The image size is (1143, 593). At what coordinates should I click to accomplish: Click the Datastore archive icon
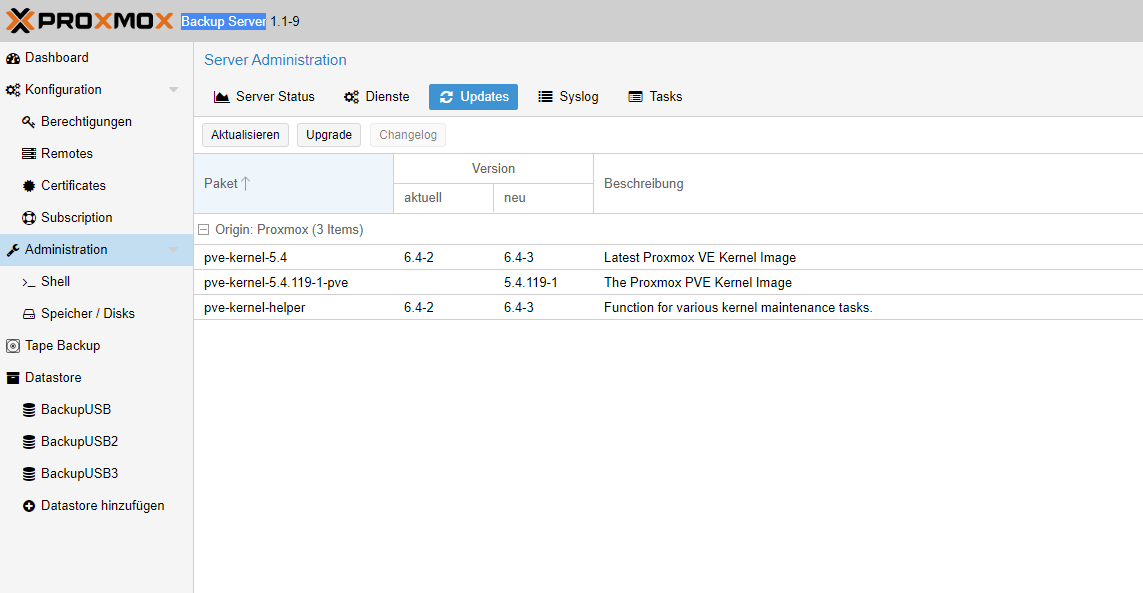(x=12, y=378)
